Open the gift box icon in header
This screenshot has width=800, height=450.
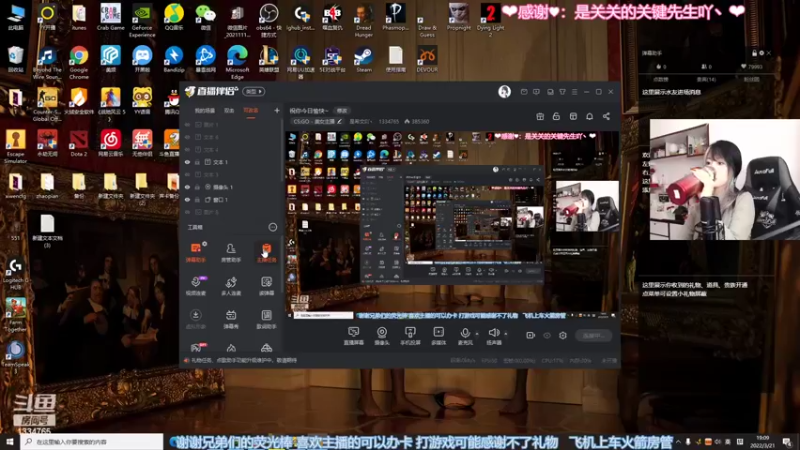point(540,116)
